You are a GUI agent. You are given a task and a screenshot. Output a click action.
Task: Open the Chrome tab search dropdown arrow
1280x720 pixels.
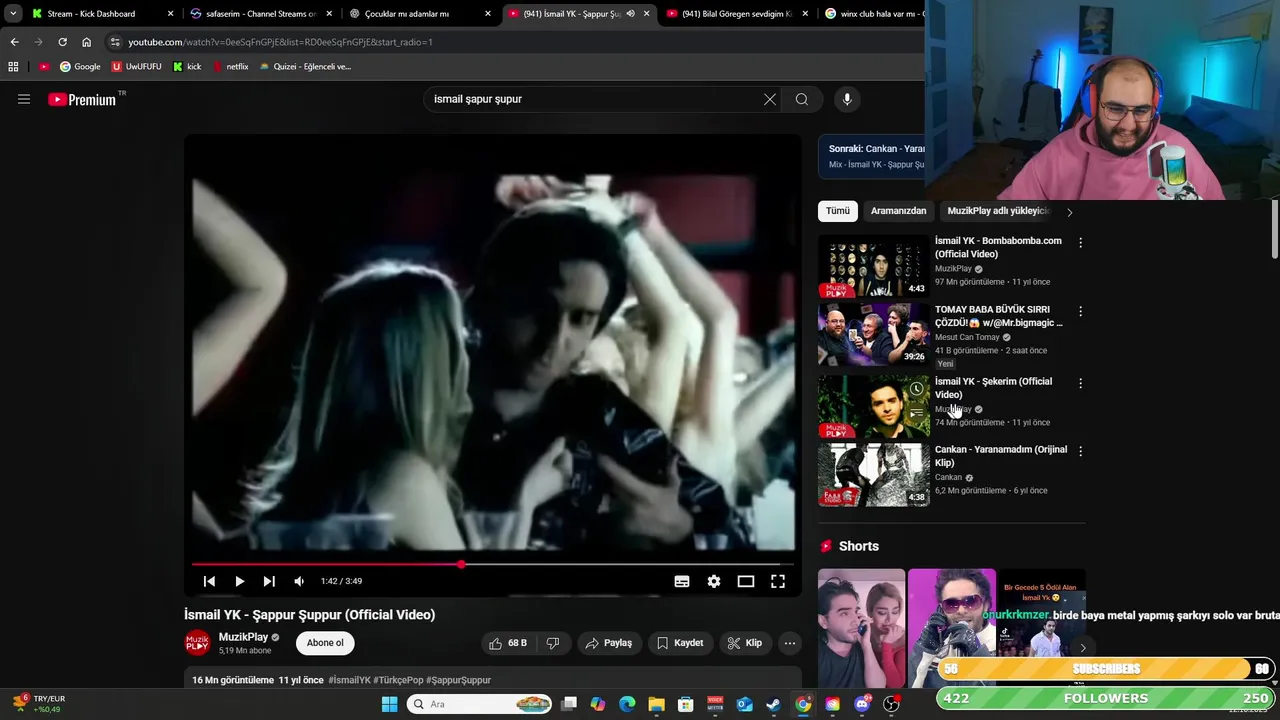13,14
